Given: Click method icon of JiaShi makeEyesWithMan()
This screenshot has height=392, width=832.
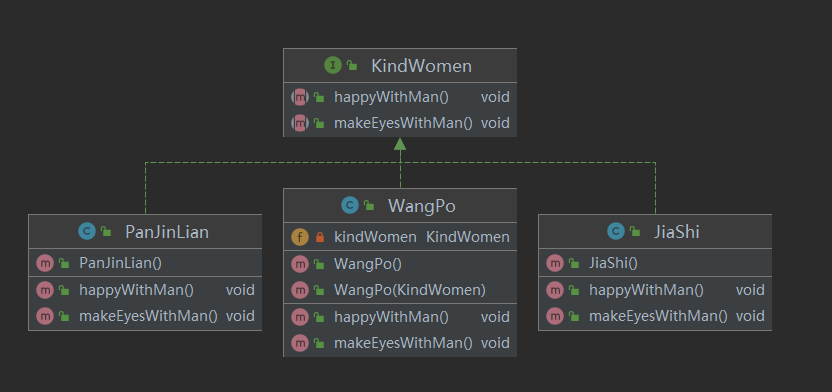Looking at the screenshot, I should tap(554, 316).
